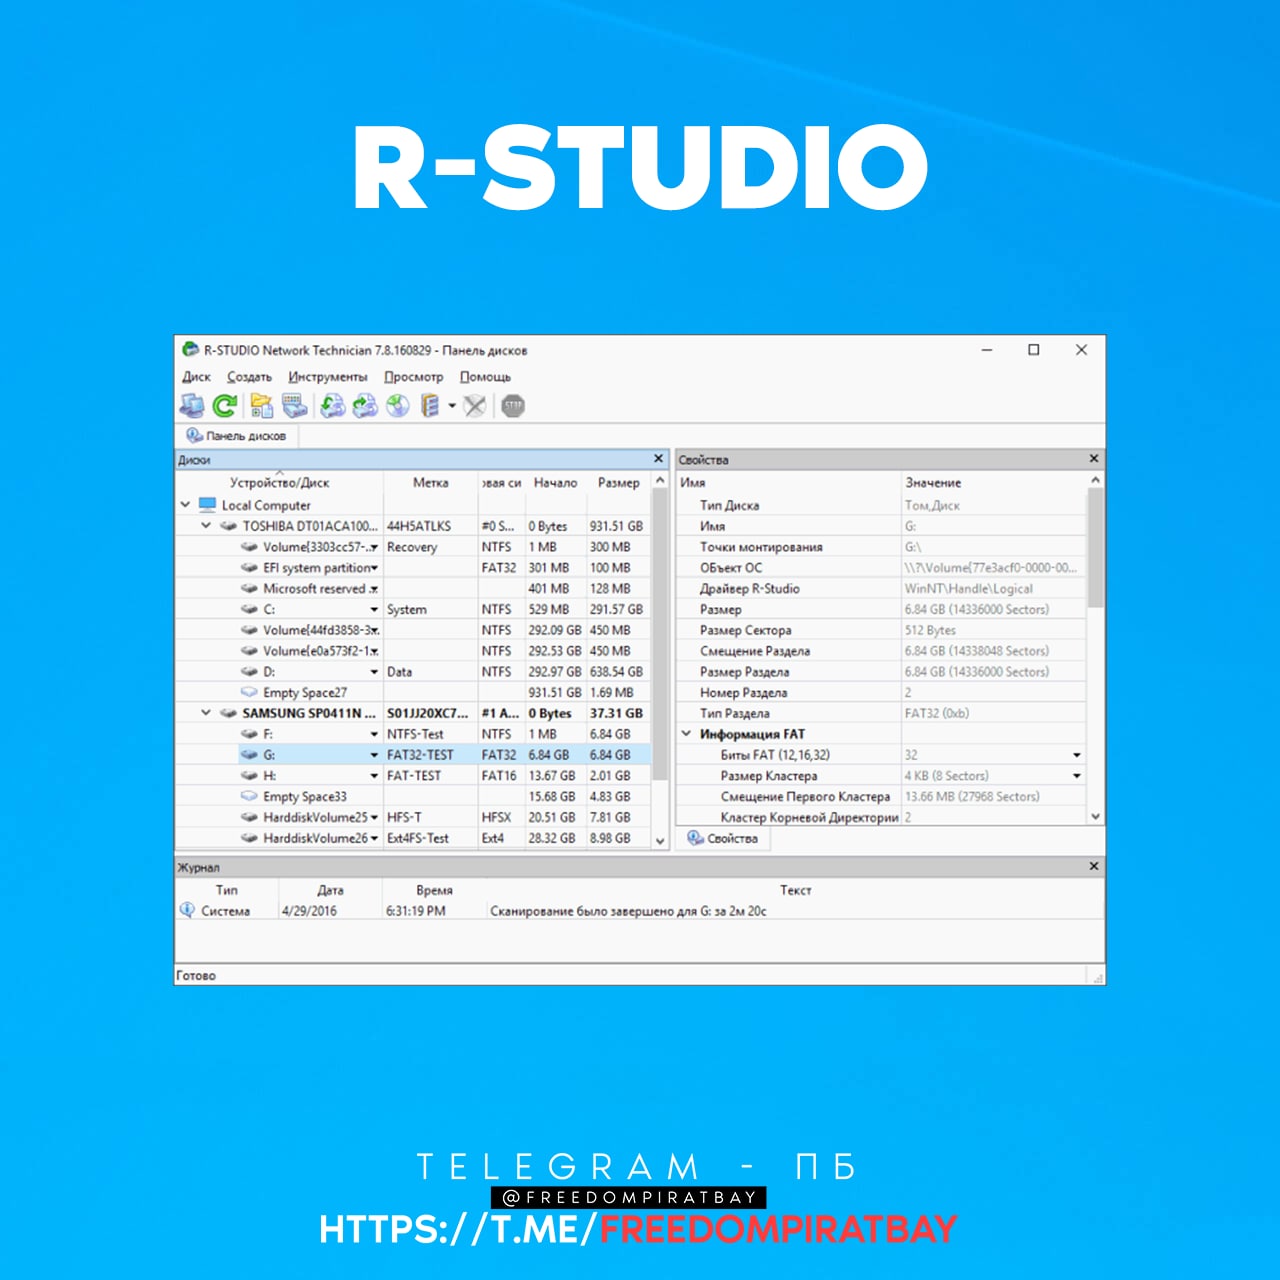Click the F: volume drive icon

pyautogui.click(x=249, y=734)
